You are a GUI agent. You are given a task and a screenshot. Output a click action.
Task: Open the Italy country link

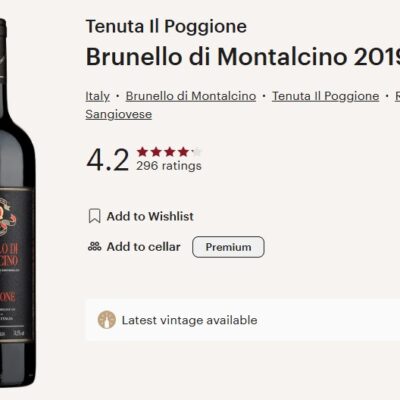point(97,96)
